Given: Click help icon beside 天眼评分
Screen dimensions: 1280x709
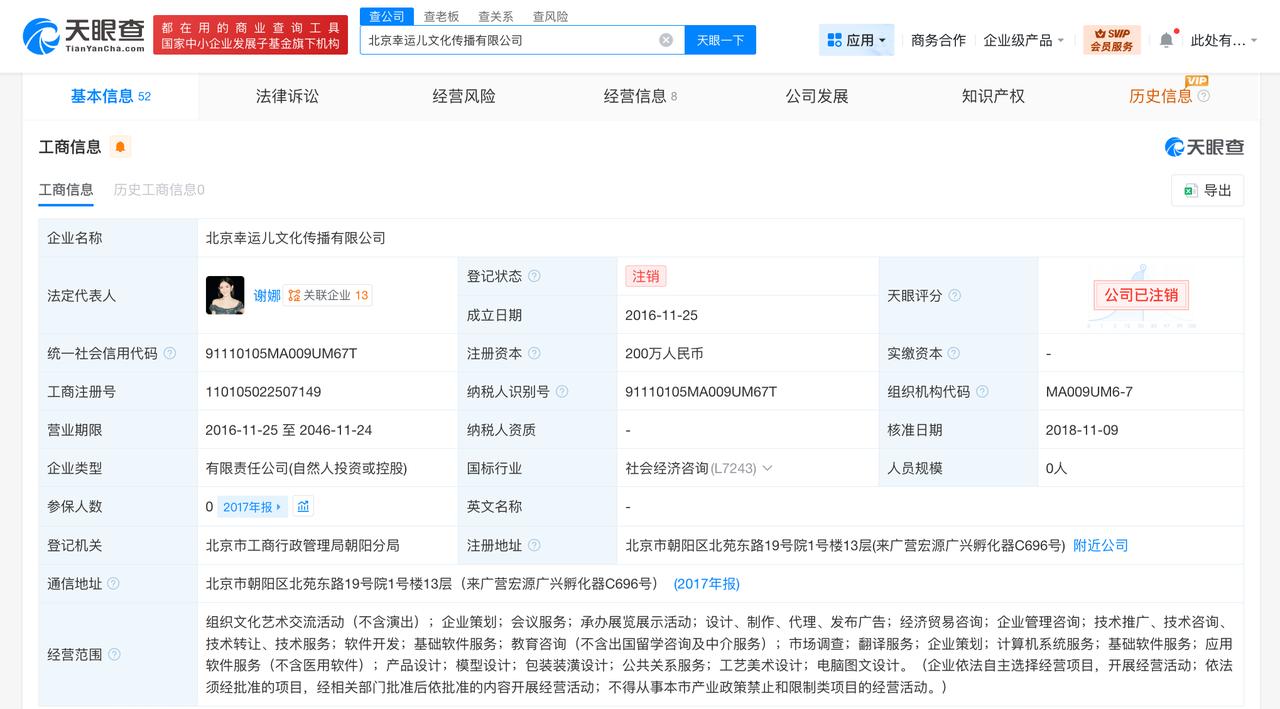Looking at the screenshot, I should click(x=954, y=296).
